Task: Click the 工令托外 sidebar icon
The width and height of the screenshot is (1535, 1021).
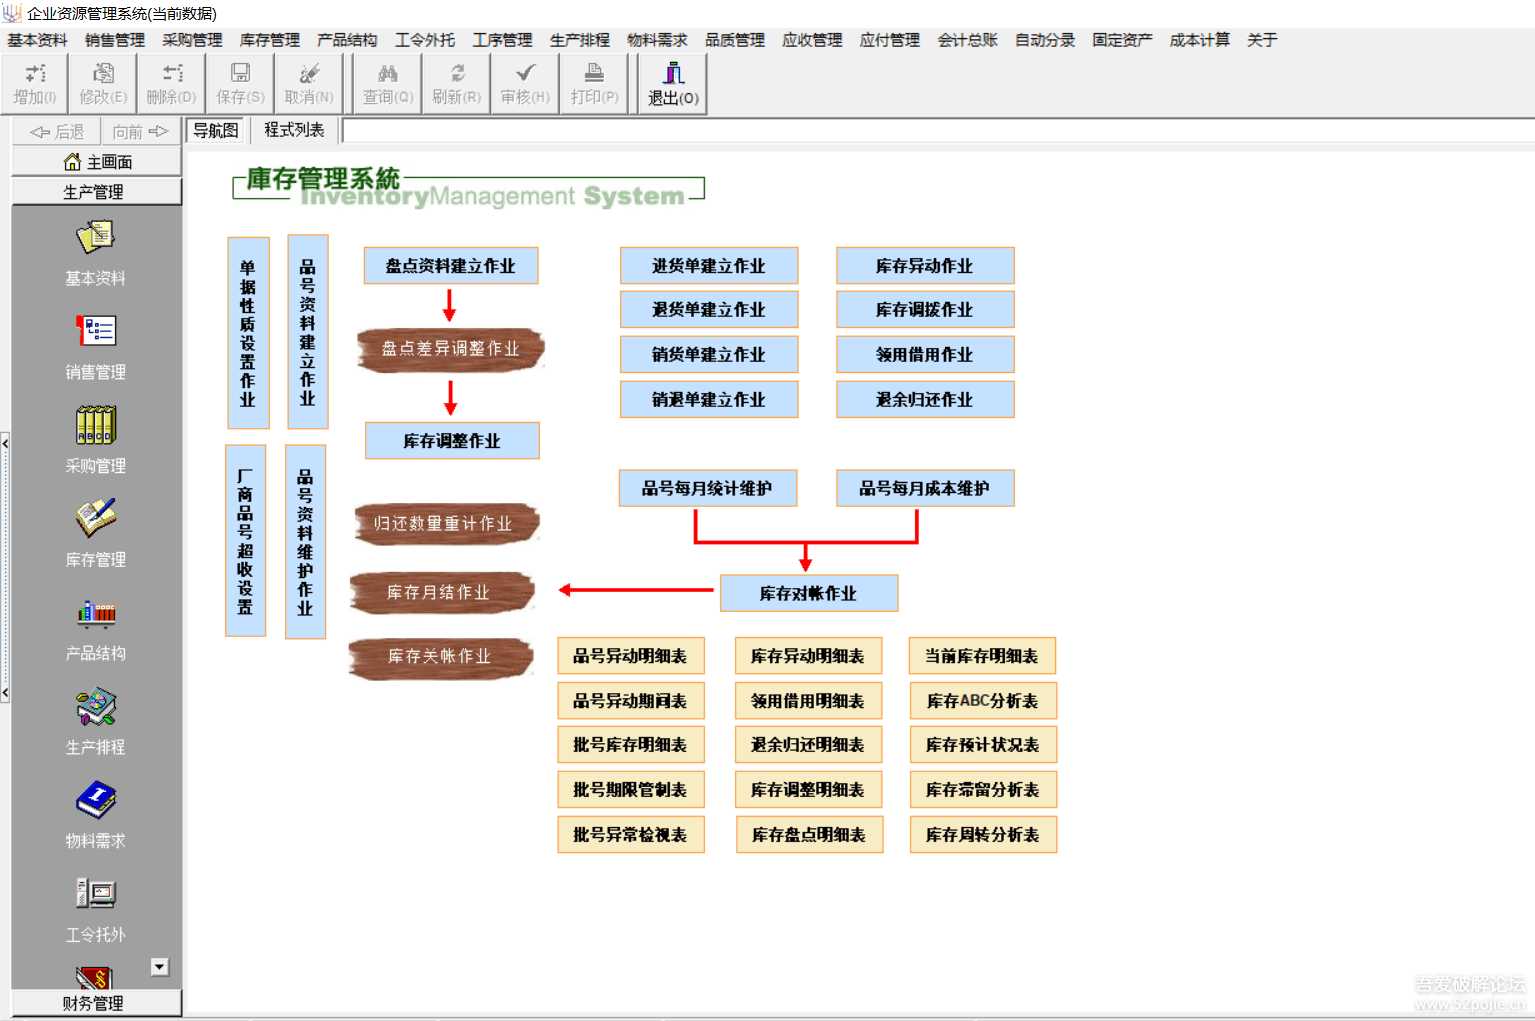Action: coord(96,893)
